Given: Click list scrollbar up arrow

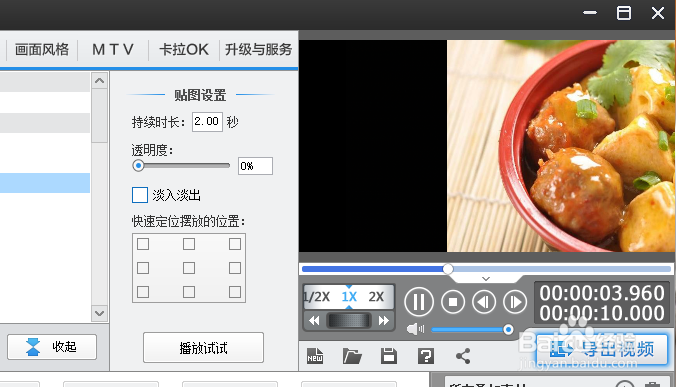Looking at the screenshot, I should (x=100, y=81).
